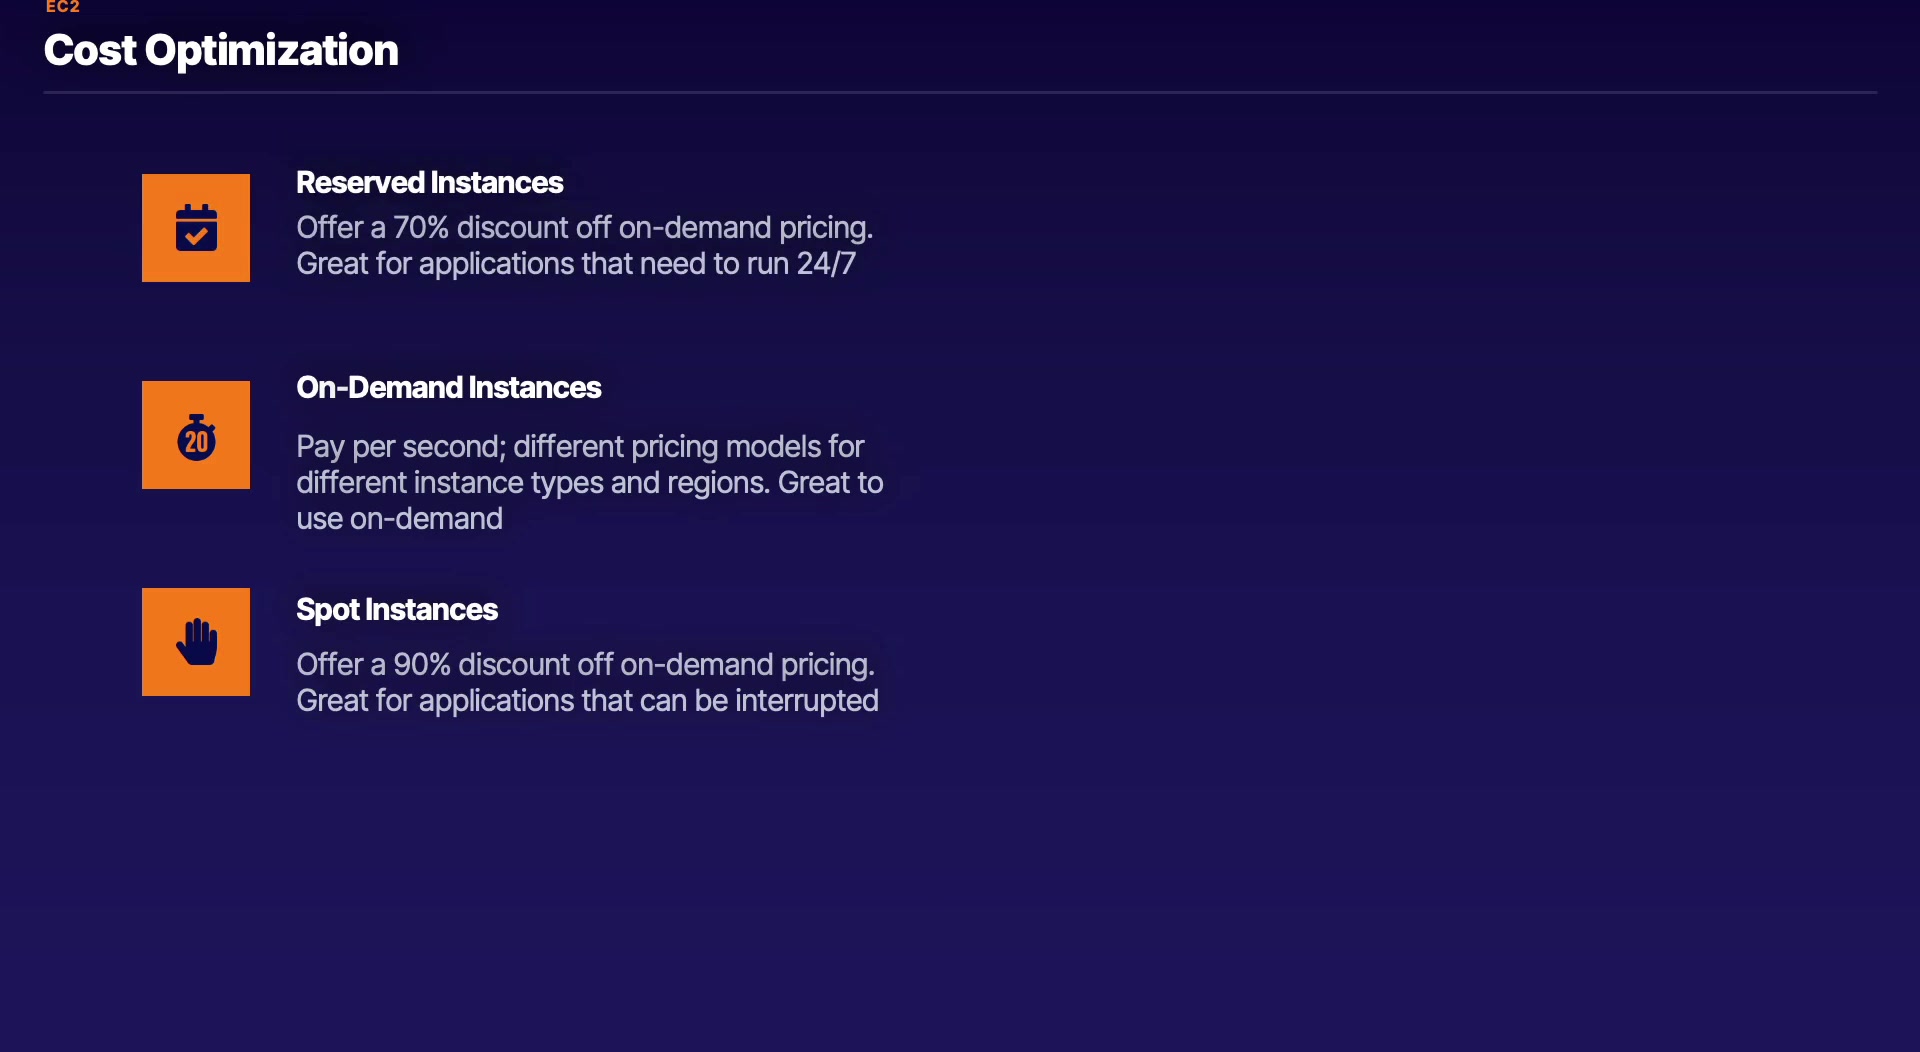
Task: Click the line offering a 70% discount
Action: tap(584, 228)
